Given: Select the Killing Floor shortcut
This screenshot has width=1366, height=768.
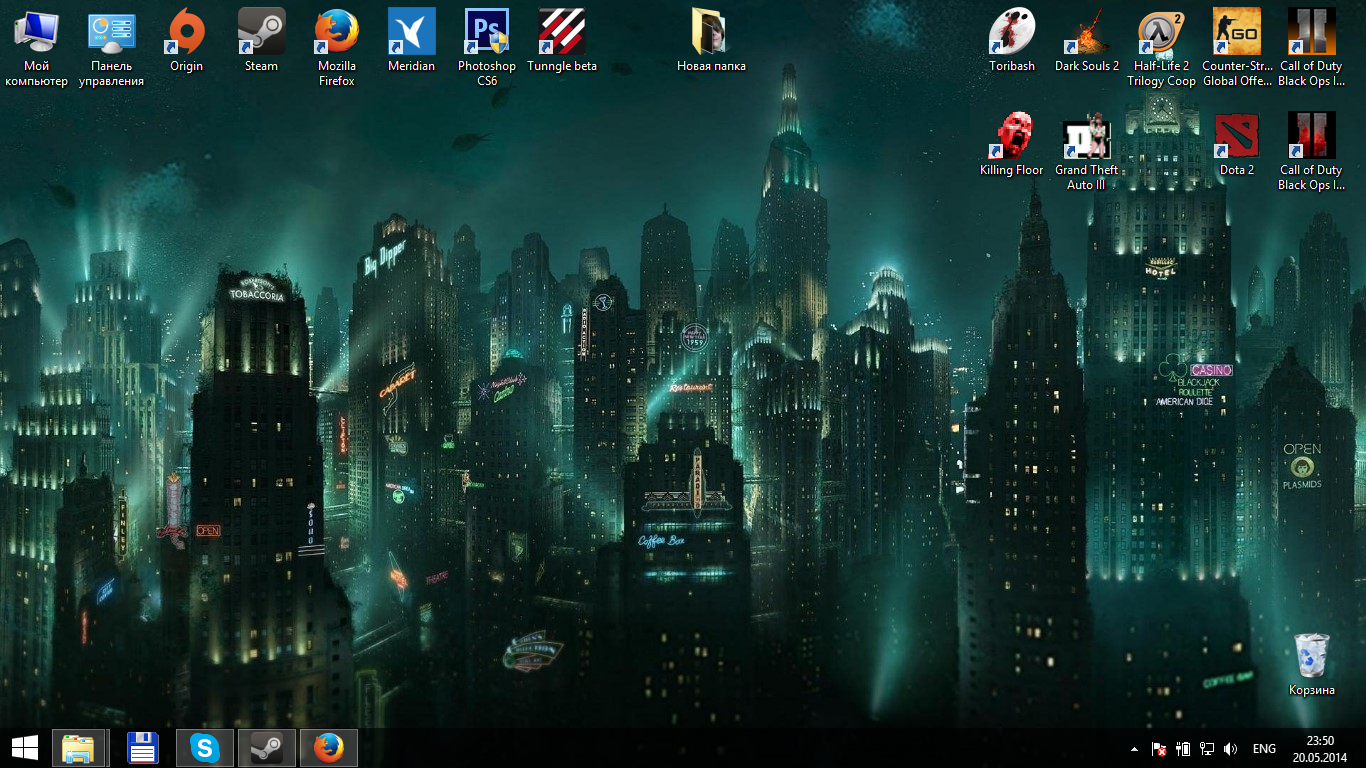Looking at the screenshot, I should (x=1012, y=144).
